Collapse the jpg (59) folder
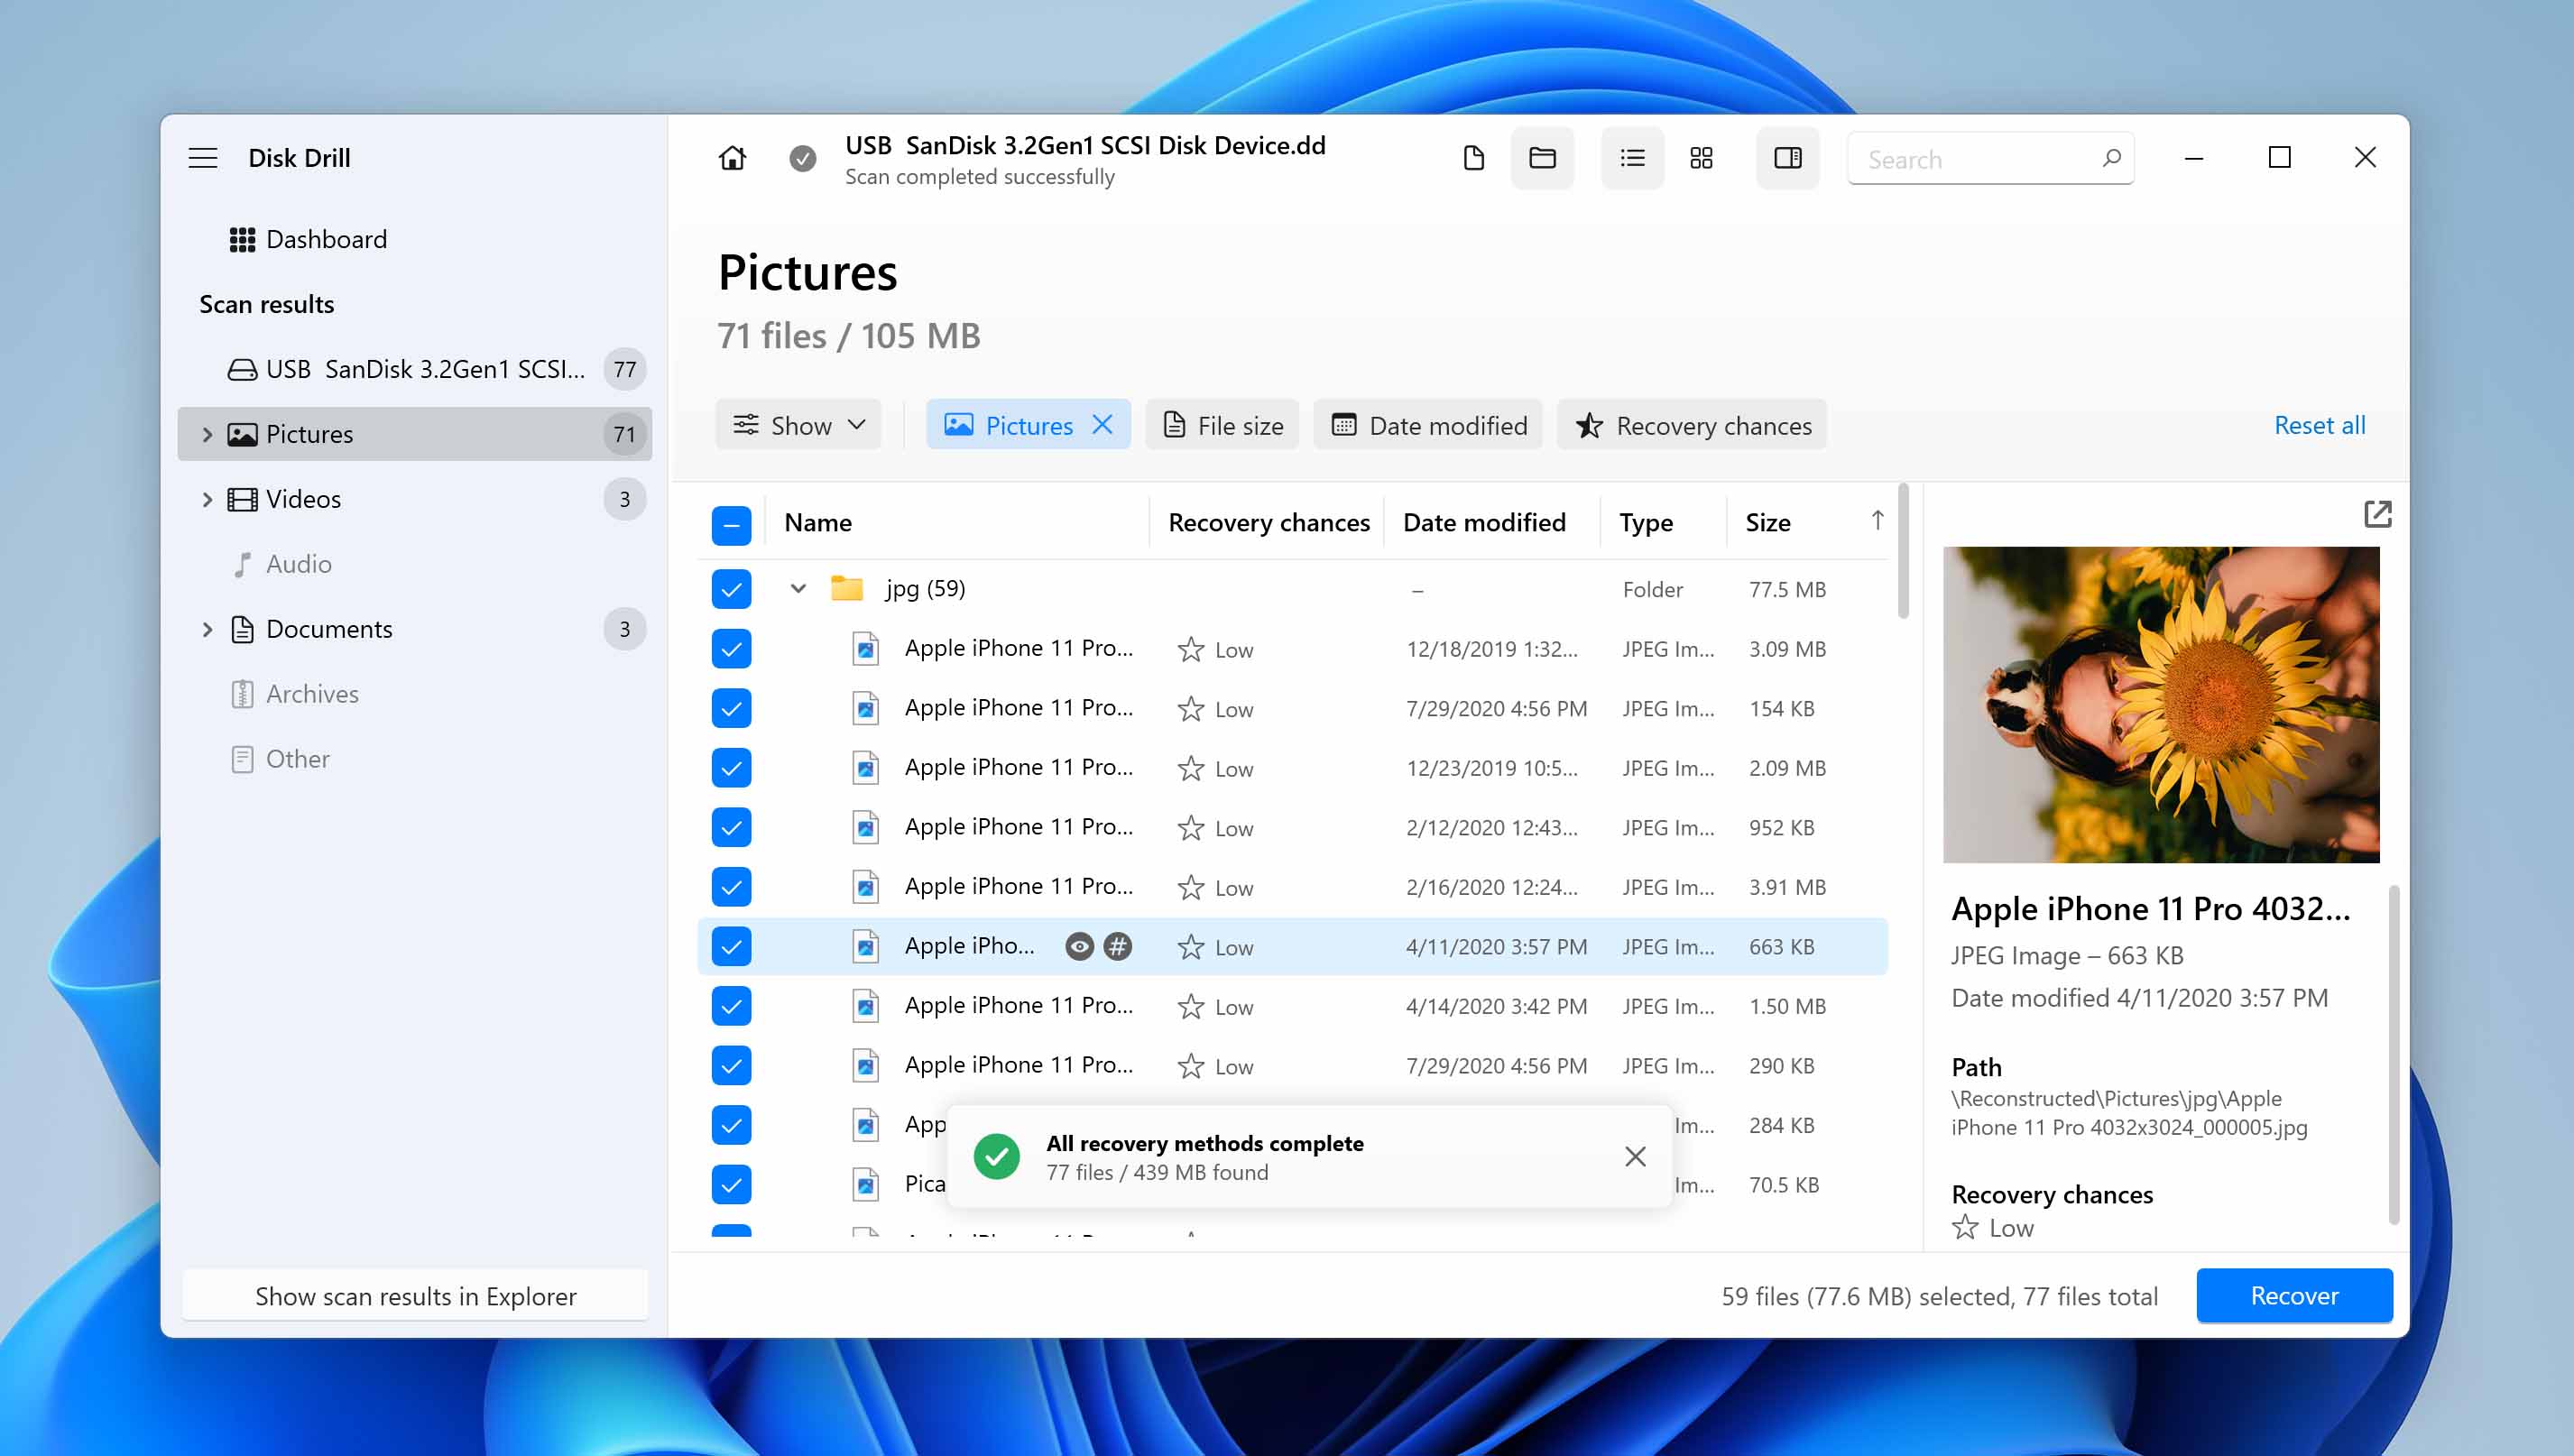Screen dimensions: 2574x1456 pyautogui.click(x=798, y=589)
